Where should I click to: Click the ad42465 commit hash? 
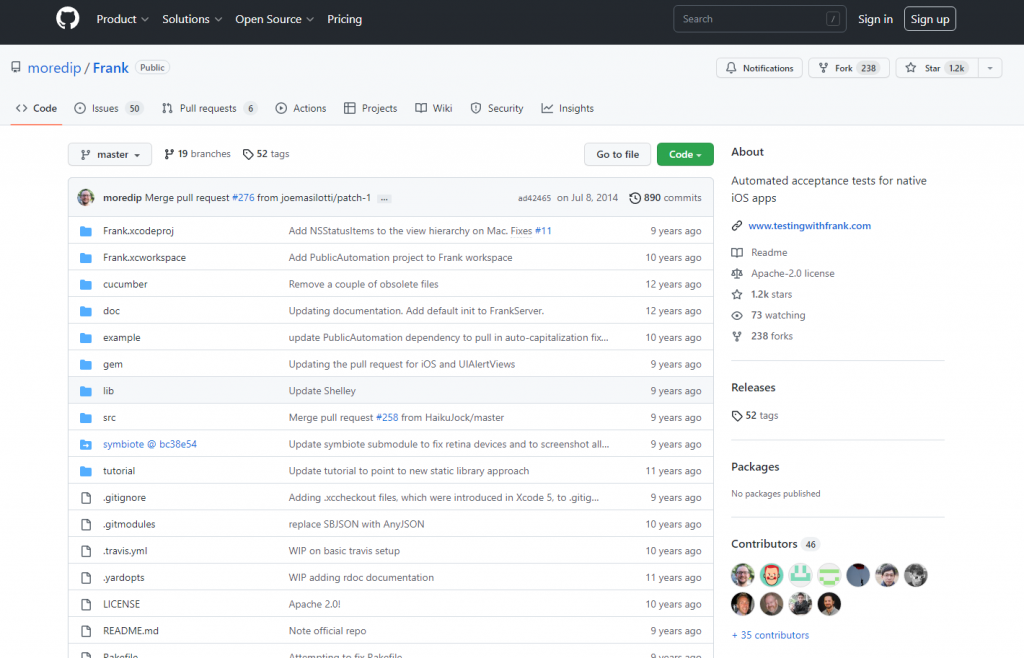(x=534, y=198)
